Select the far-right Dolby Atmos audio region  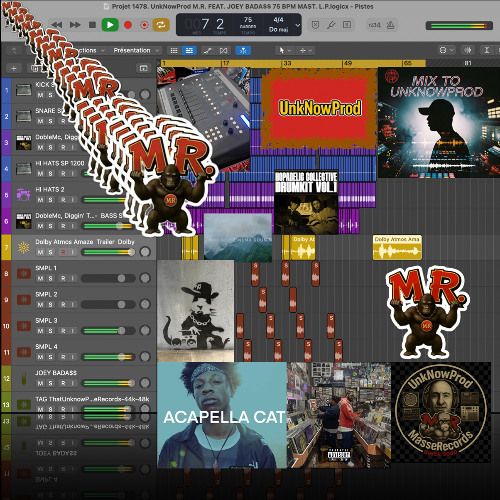[397, 247]
